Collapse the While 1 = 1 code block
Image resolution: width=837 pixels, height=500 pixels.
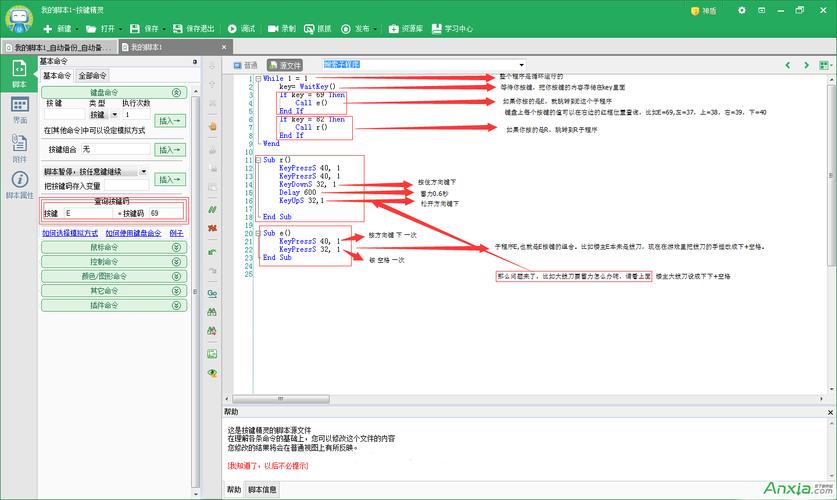(258, 78)
